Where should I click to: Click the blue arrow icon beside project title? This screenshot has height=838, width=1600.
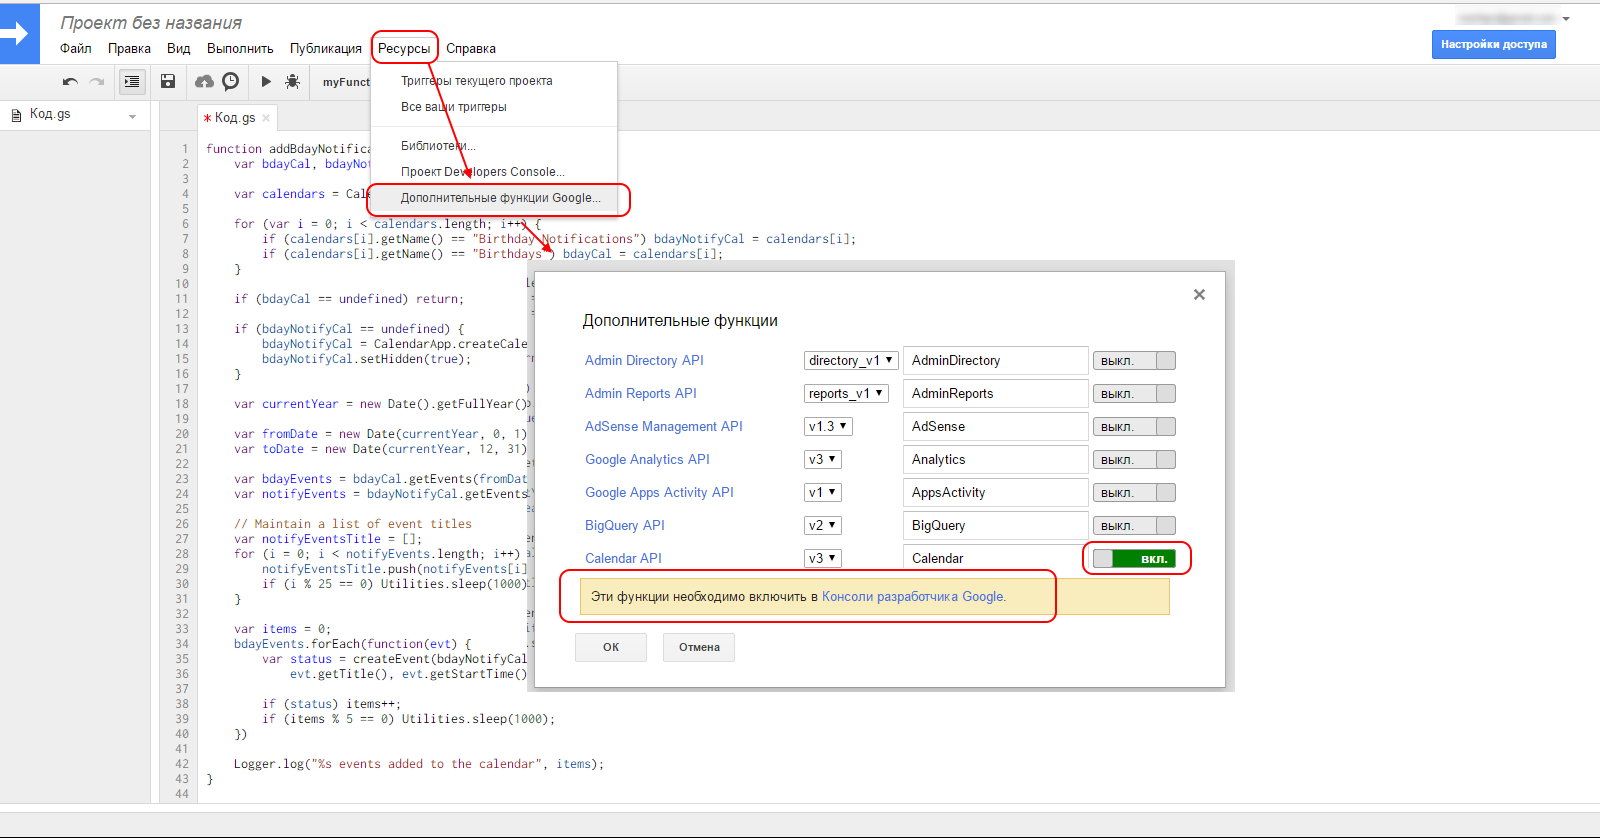(20, 34)
